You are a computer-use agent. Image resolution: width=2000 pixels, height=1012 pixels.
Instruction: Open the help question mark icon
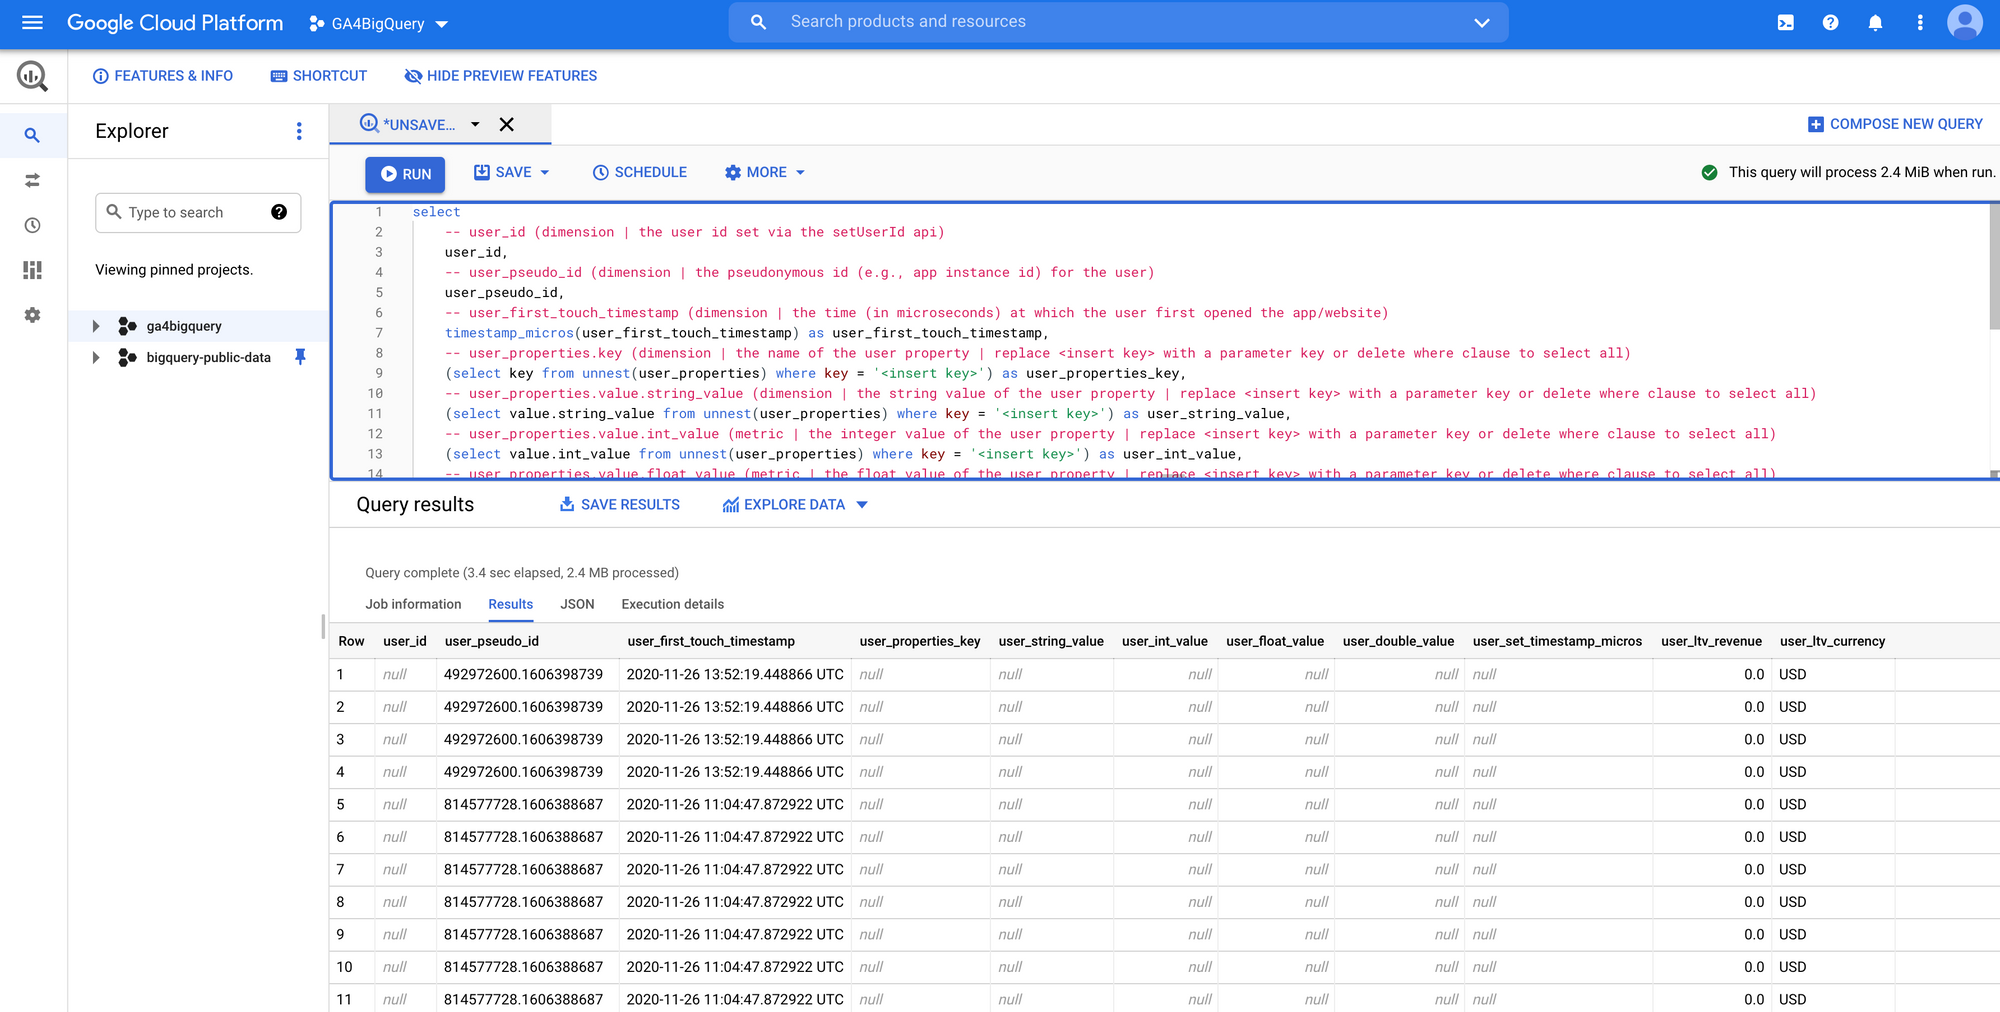[1830, 22]
